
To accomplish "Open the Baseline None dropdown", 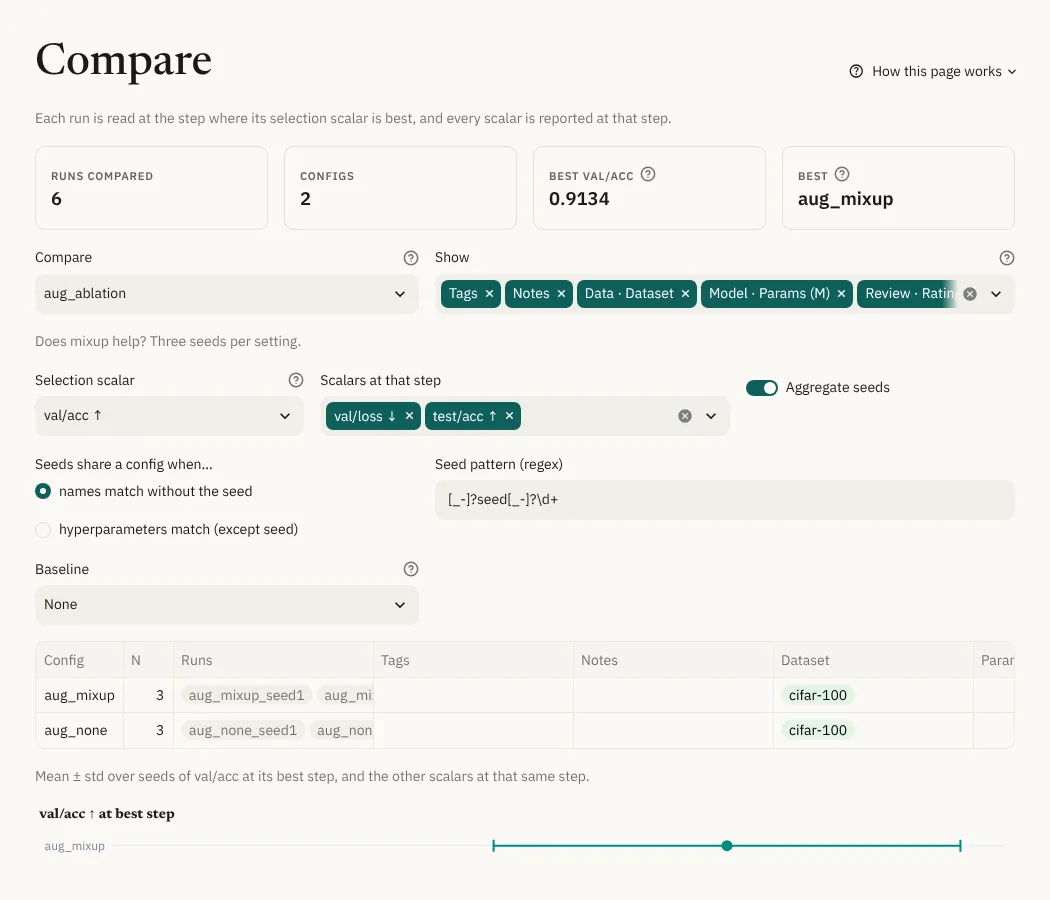I will coord(227,605).
